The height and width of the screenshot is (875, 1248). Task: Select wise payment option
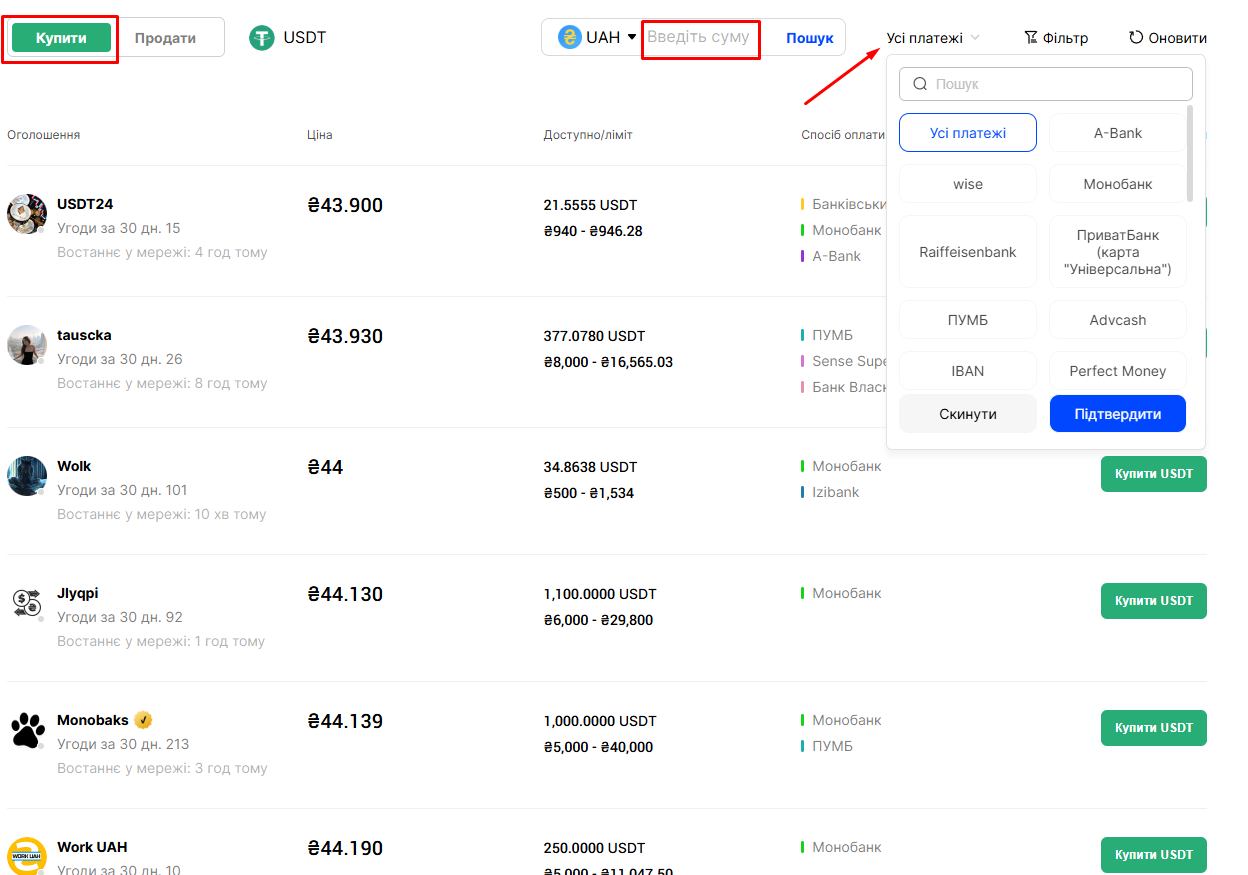coord(968,184)
